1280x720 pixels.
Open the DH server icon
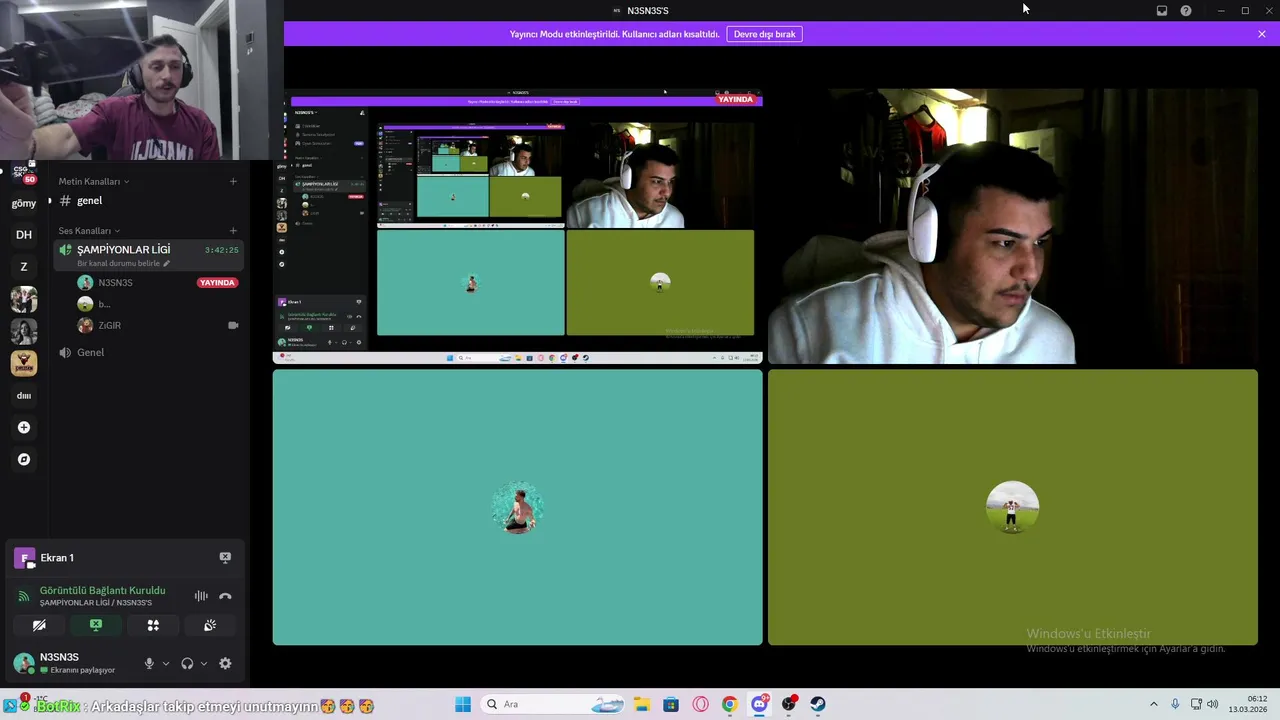point(24,235)
